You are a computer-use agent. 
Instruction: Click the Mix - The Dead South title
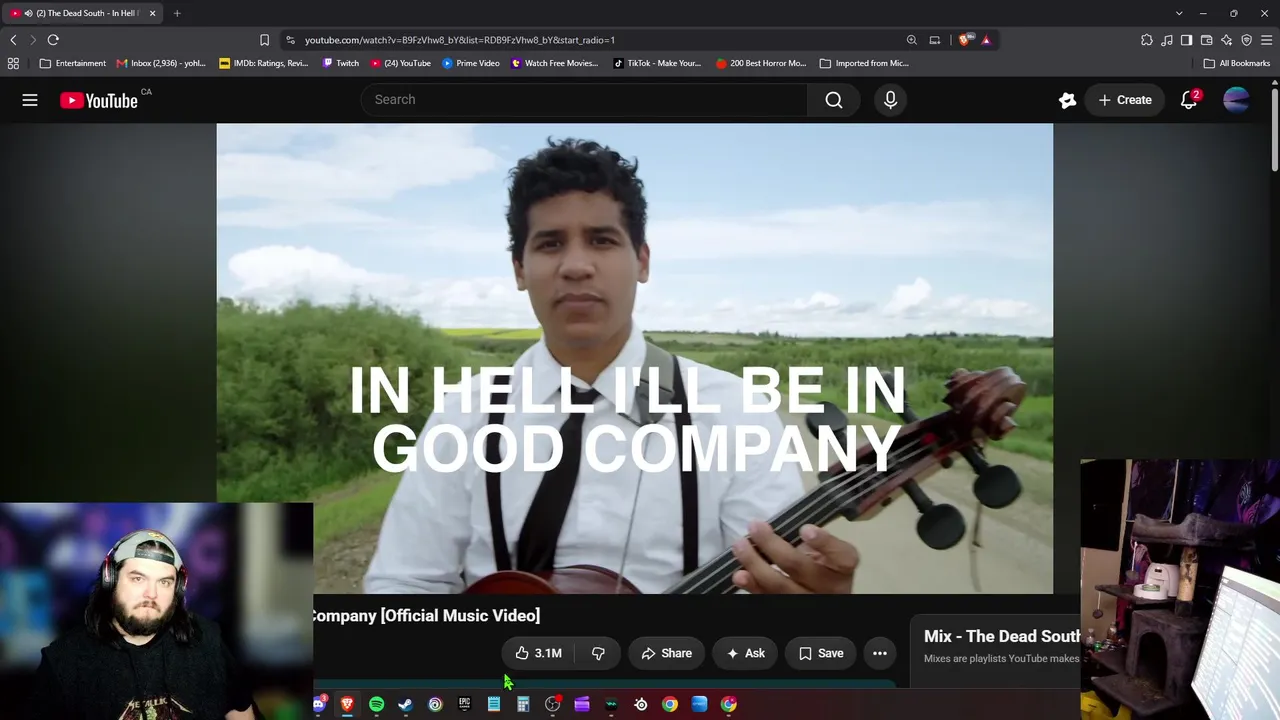(x=1002, y=636)
